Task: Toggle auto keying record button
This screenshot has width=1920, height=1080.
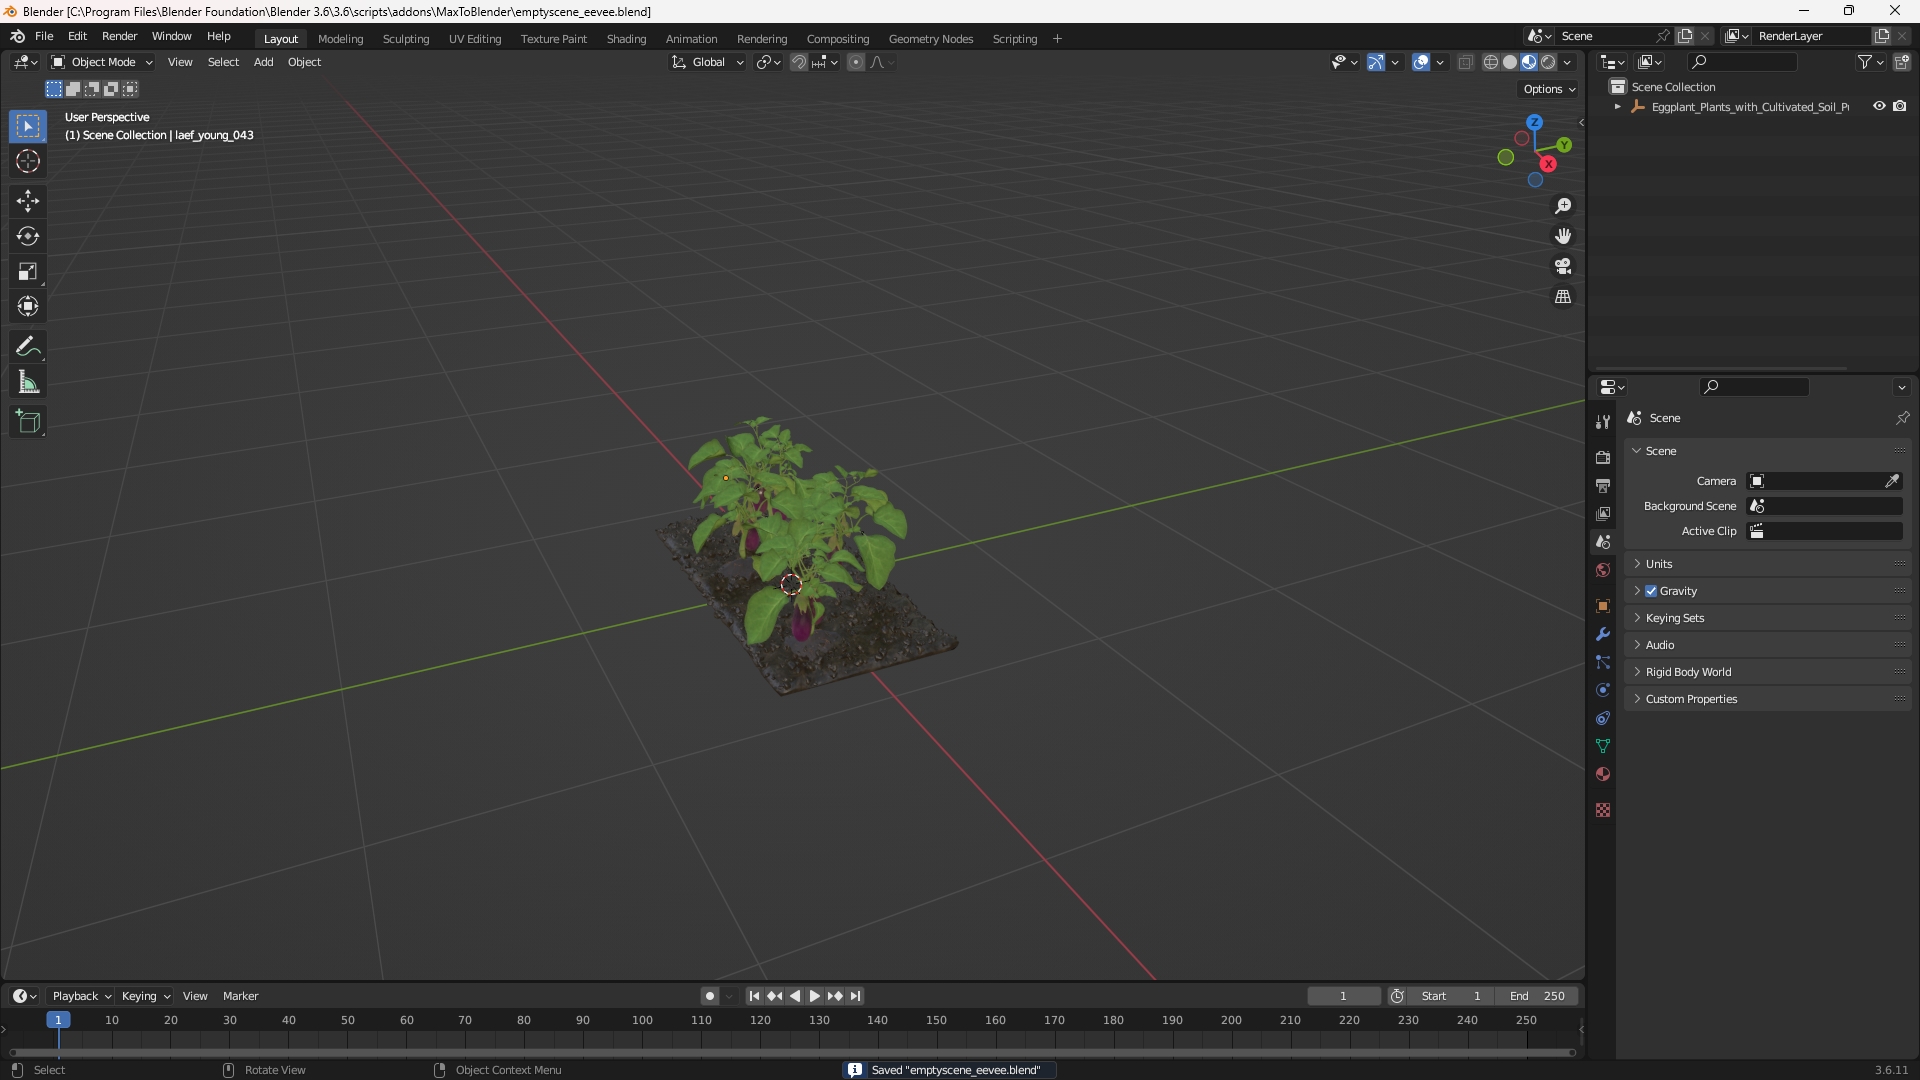Action: [709, 996]
